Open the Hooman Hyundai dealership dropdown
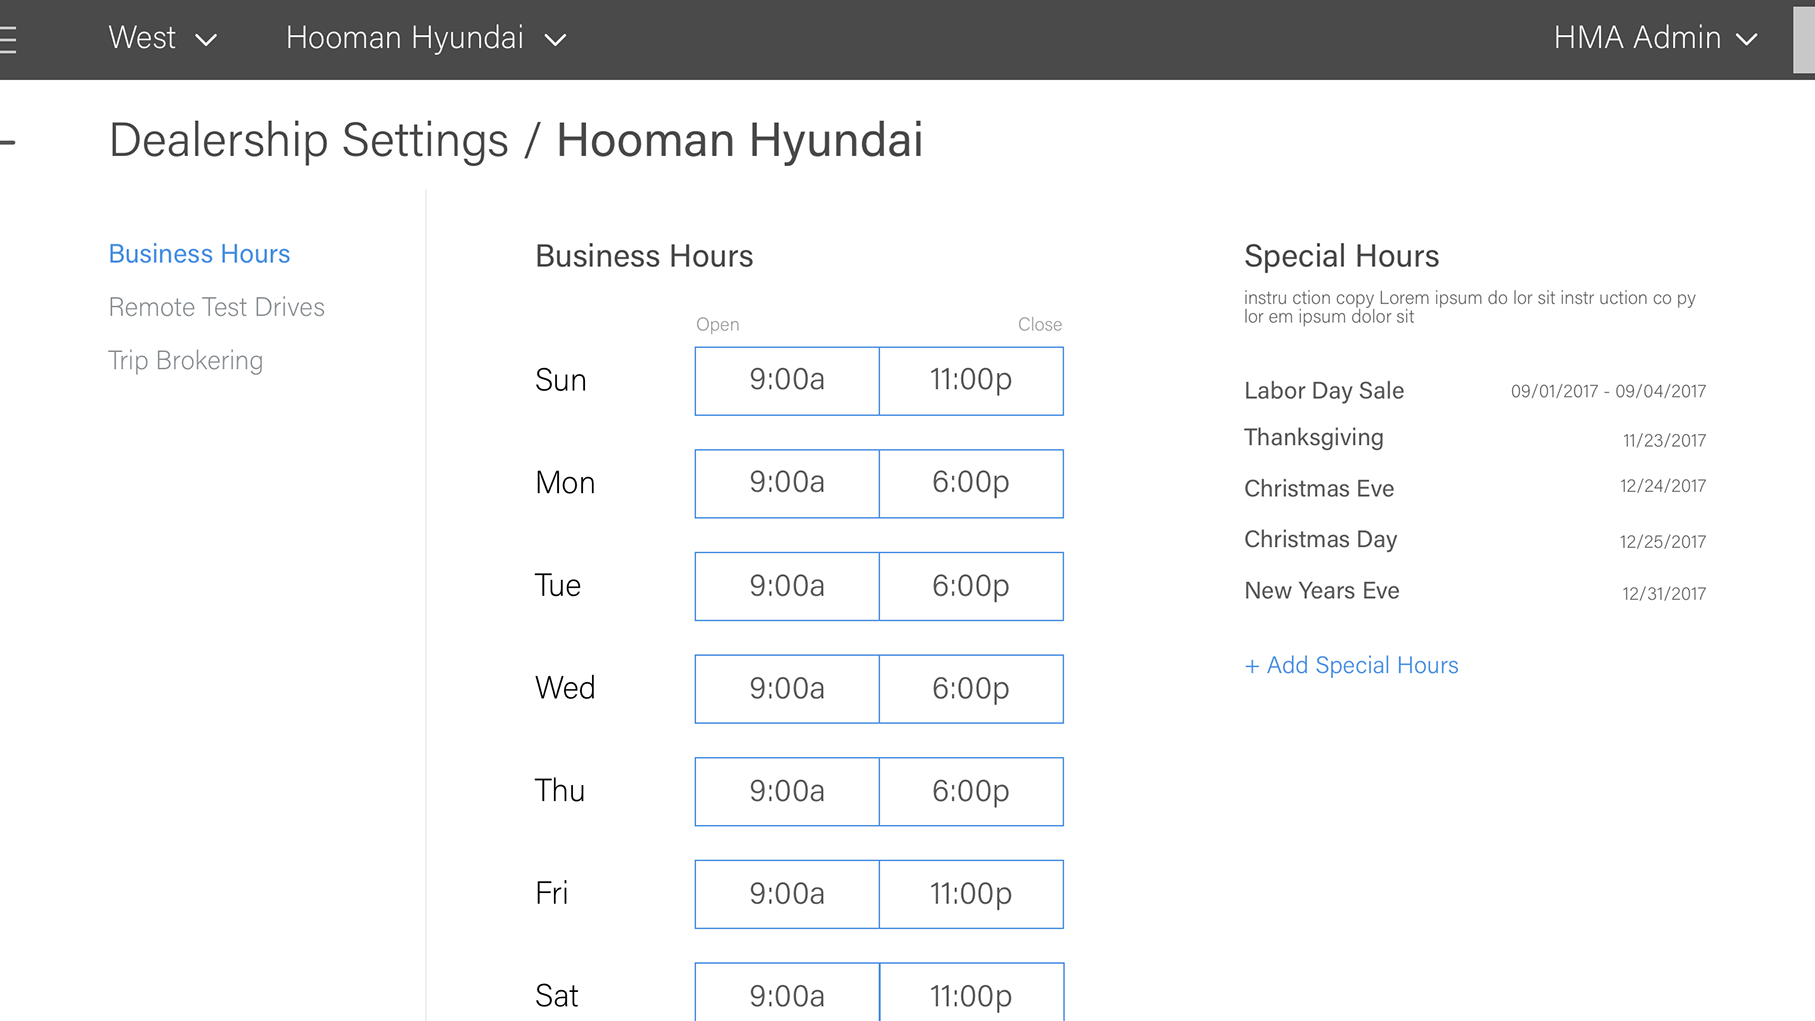The image size is (1815, 1021). [x=427, y=38]
